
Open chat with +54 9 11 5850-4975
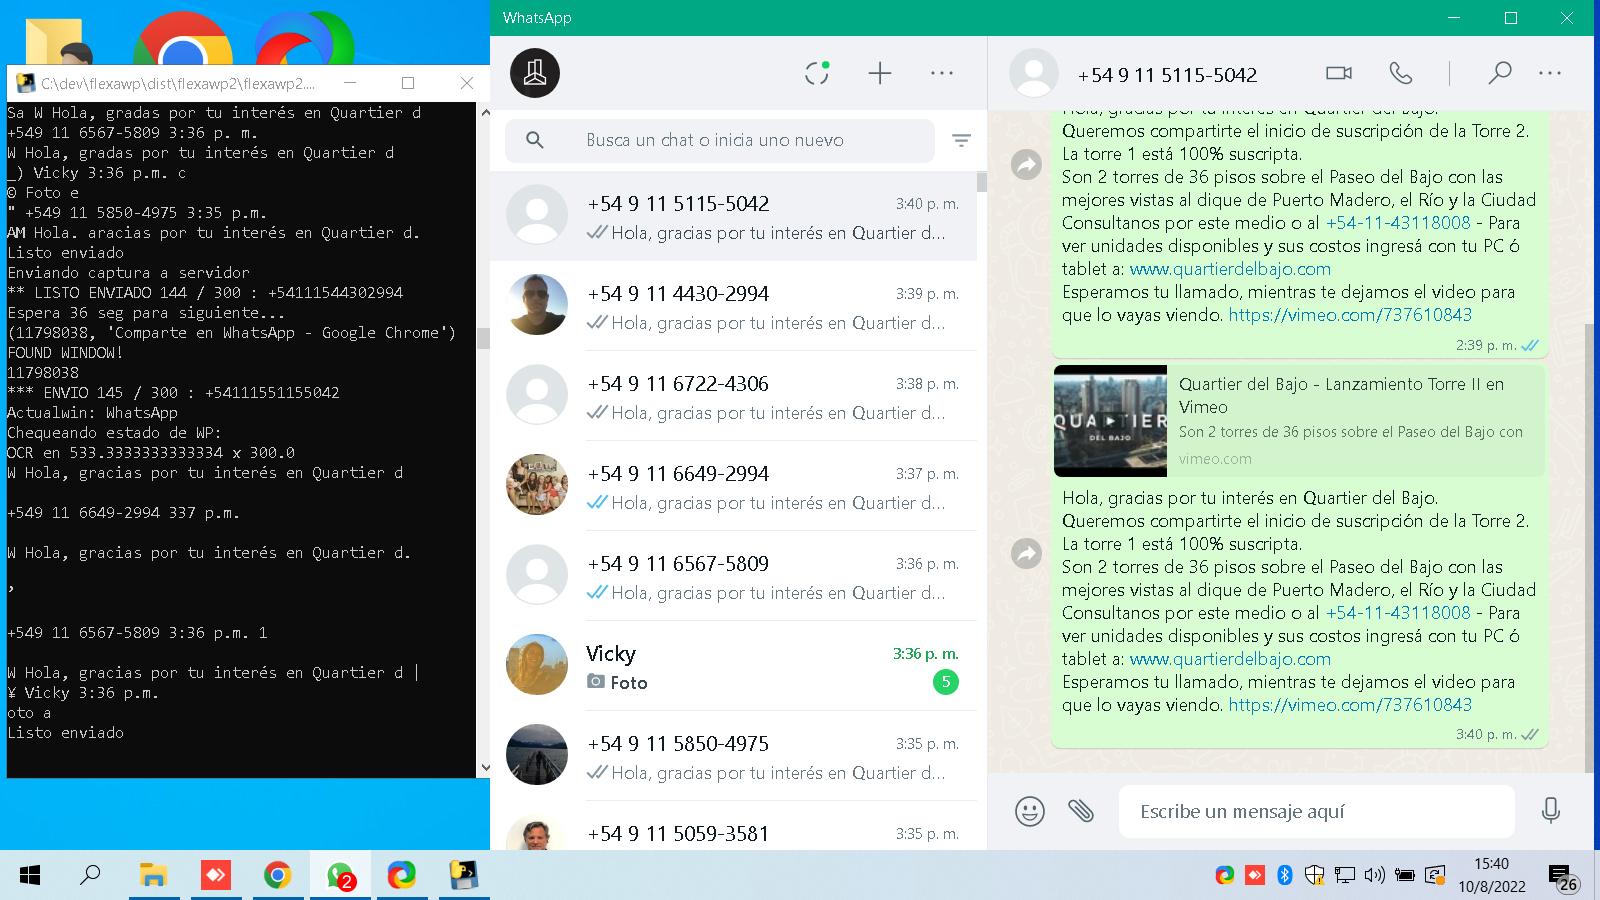733,756
